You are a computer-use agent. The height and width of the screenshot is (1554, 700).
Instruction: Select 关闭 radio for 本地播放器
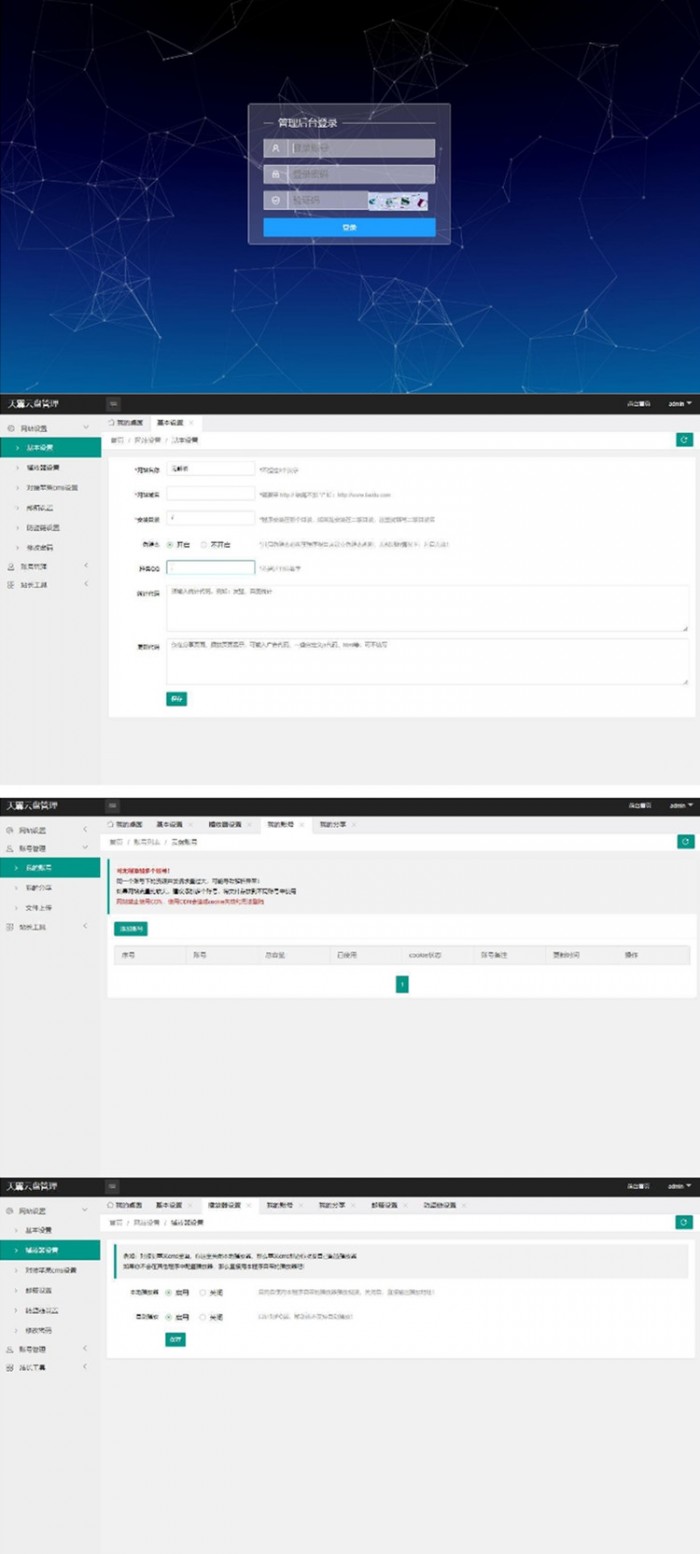(x=203, y=1292)
